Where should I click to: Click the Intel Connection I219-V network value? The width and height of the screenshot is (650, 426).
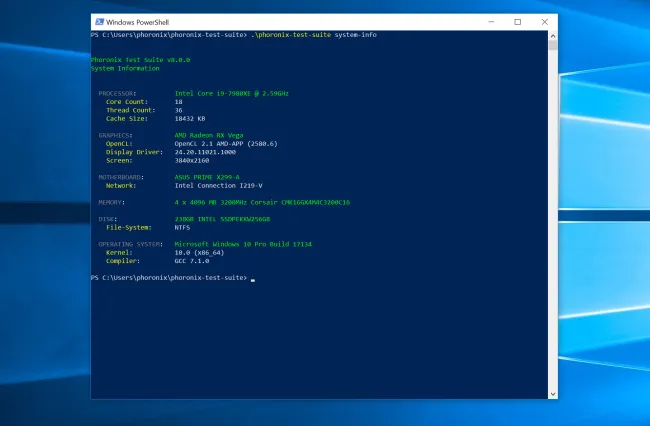(218, 185)
